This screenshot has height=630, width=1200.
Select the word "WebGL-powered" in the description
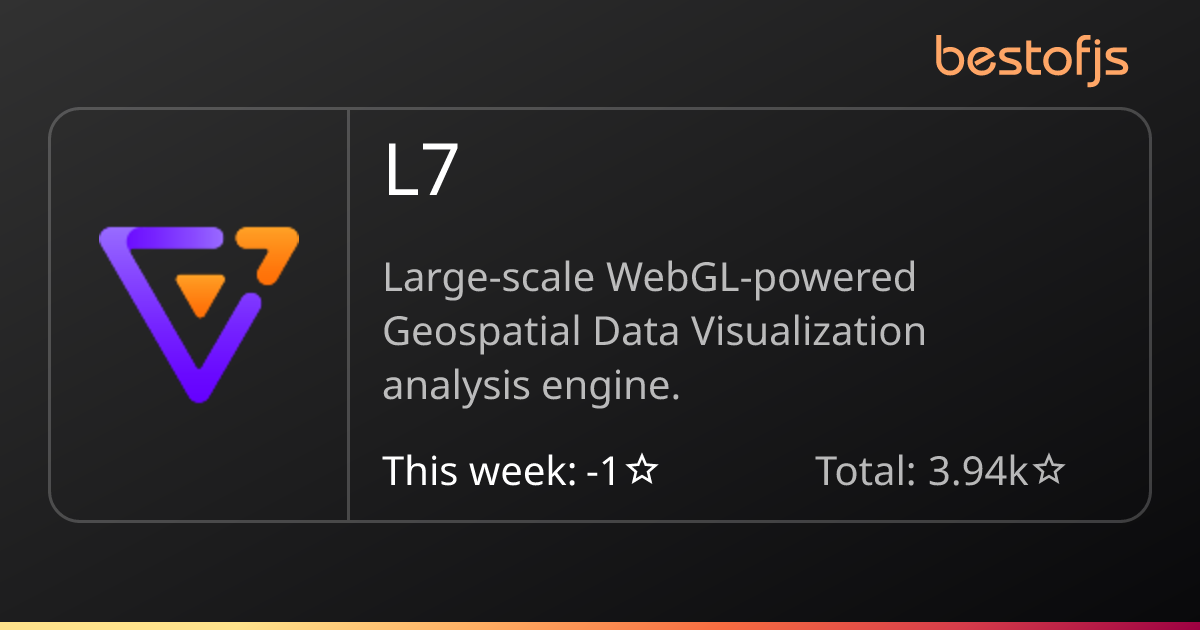click(760, 278)
